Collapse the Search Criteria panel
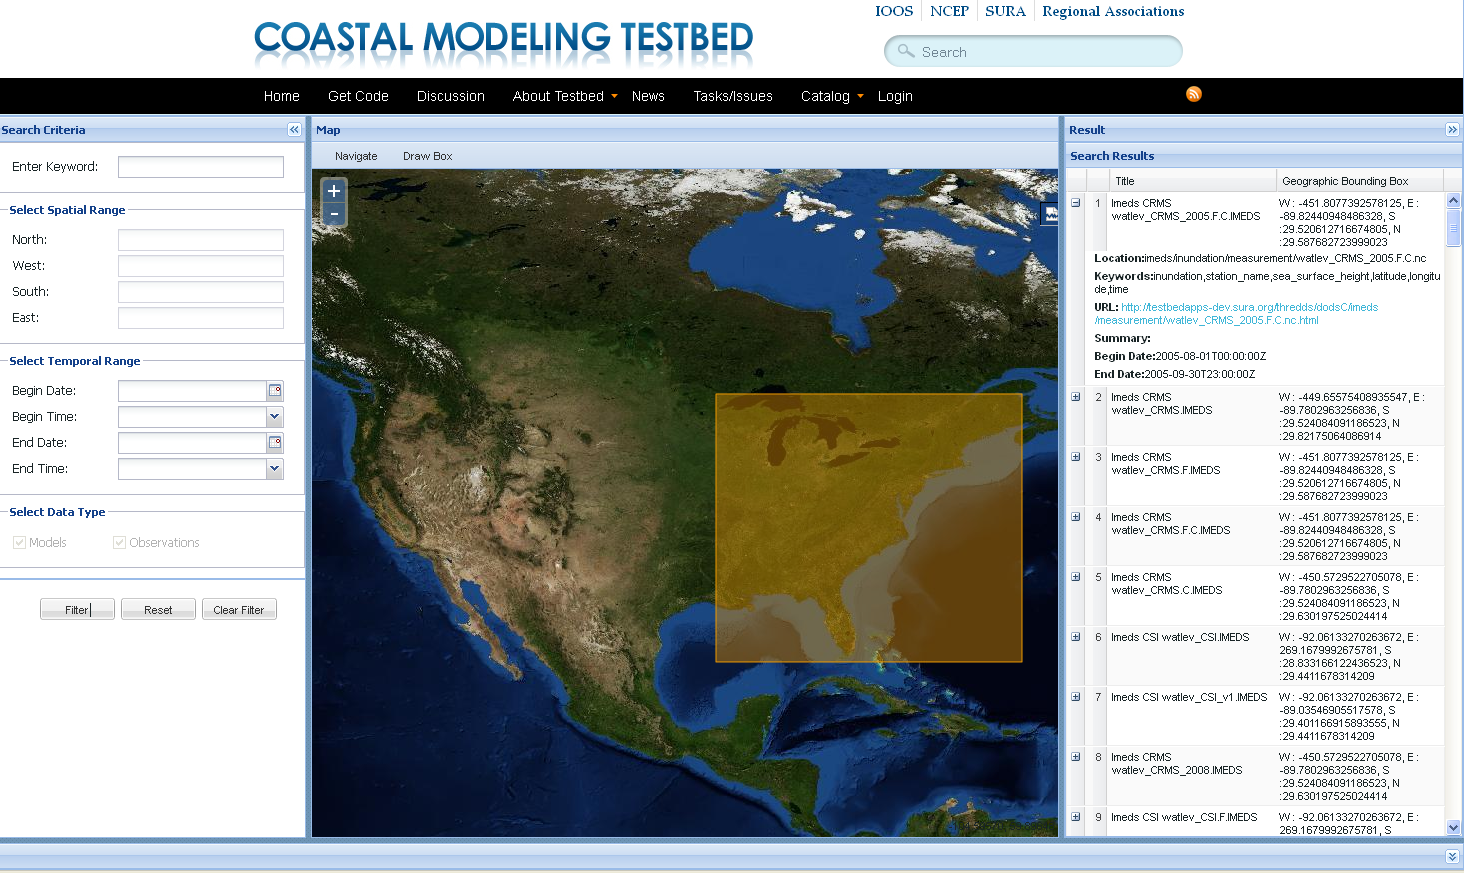1464x873 pixels. (294, 130)
